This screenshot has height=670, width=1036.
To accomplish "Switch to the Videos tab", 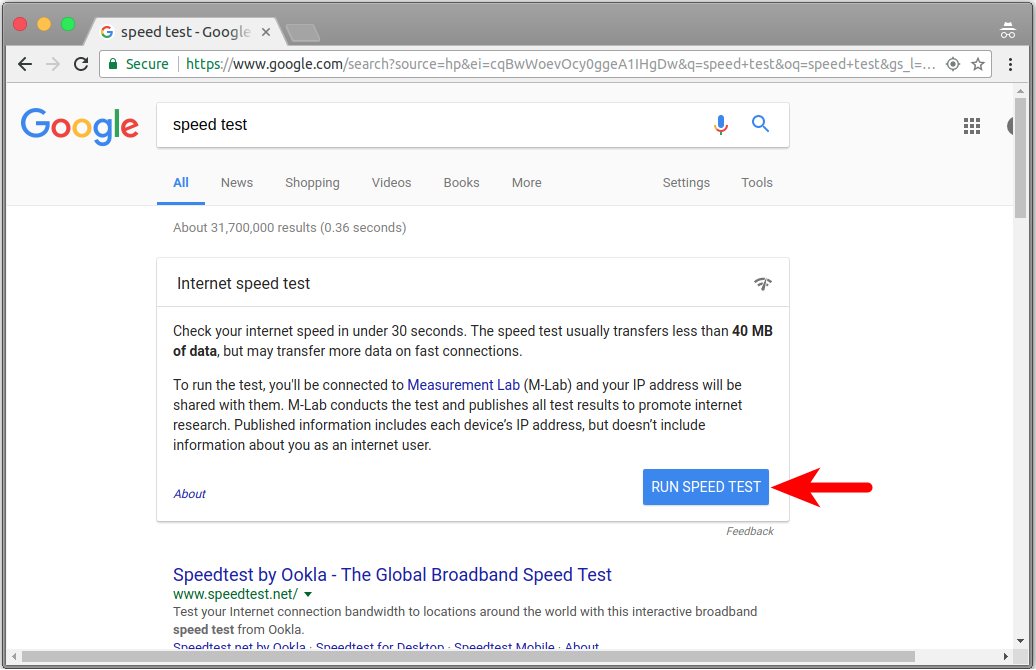I will tap(391, 183).
